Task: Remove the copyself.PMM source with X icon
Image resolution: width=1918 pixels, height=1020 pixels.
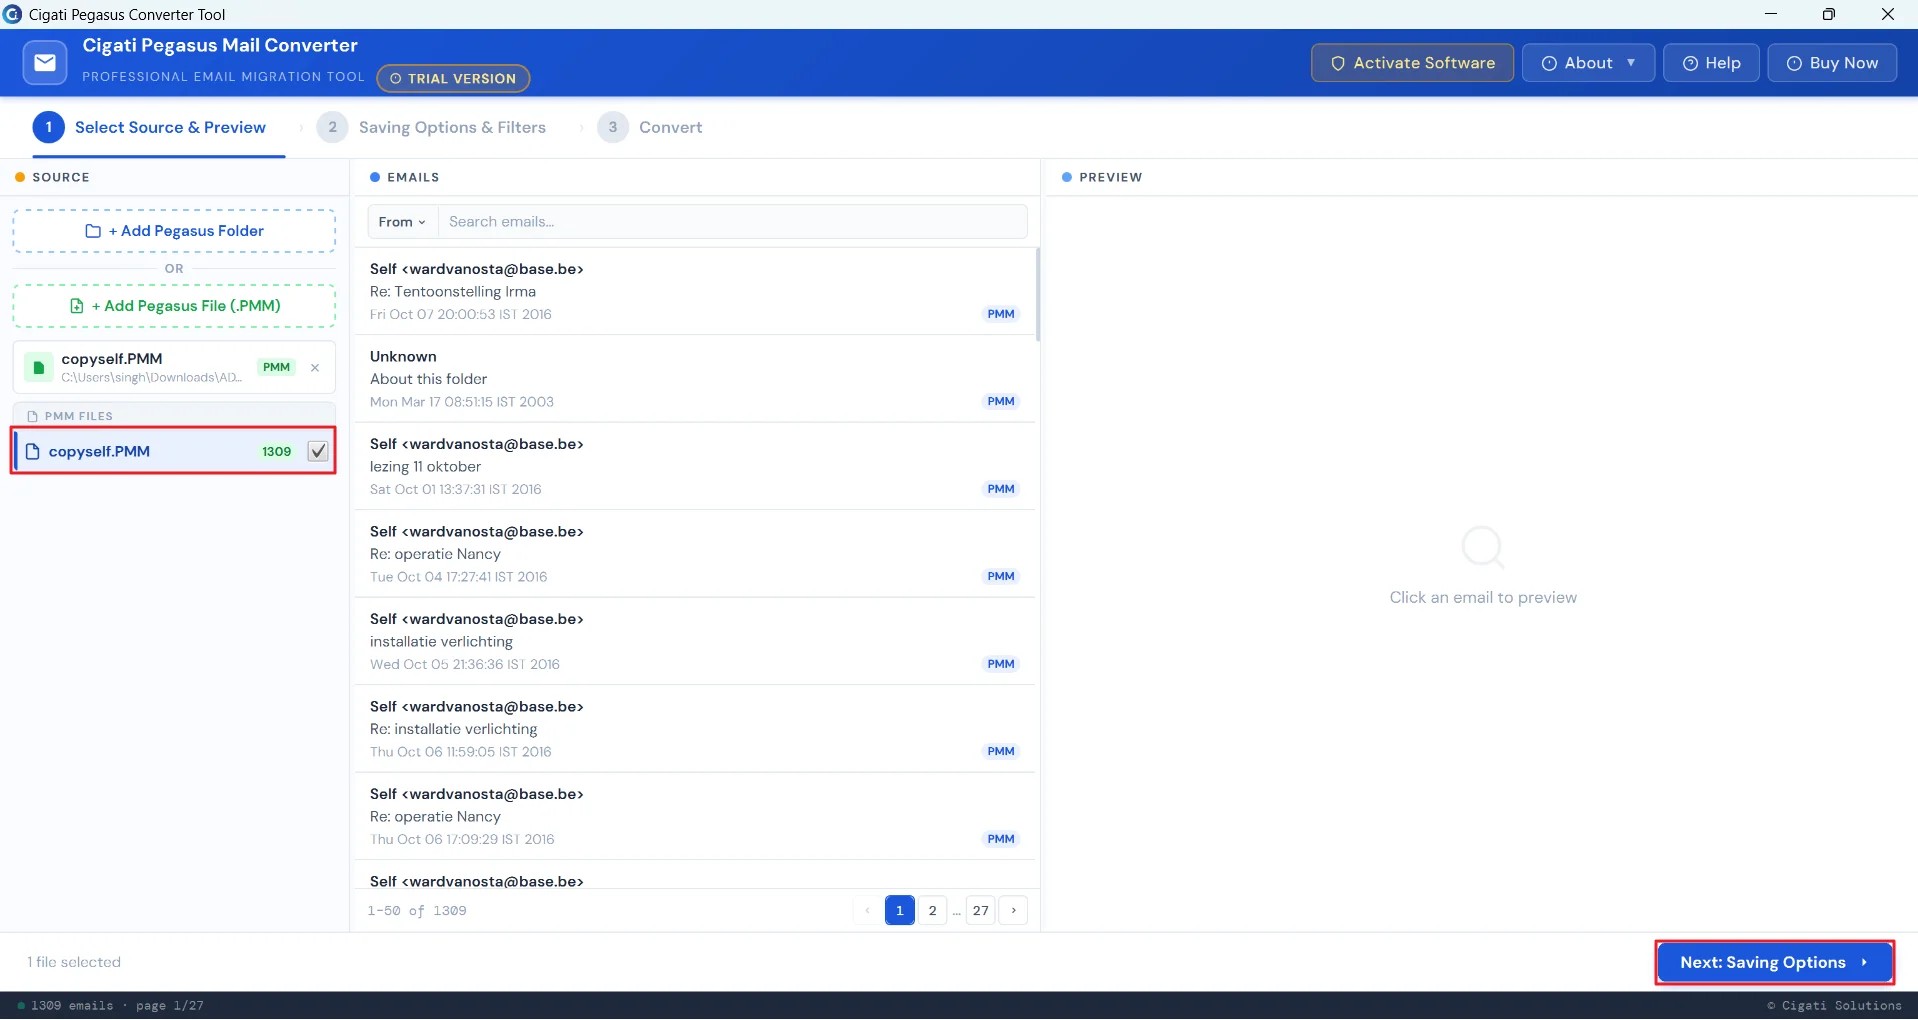Action: [x=315, y=367]
